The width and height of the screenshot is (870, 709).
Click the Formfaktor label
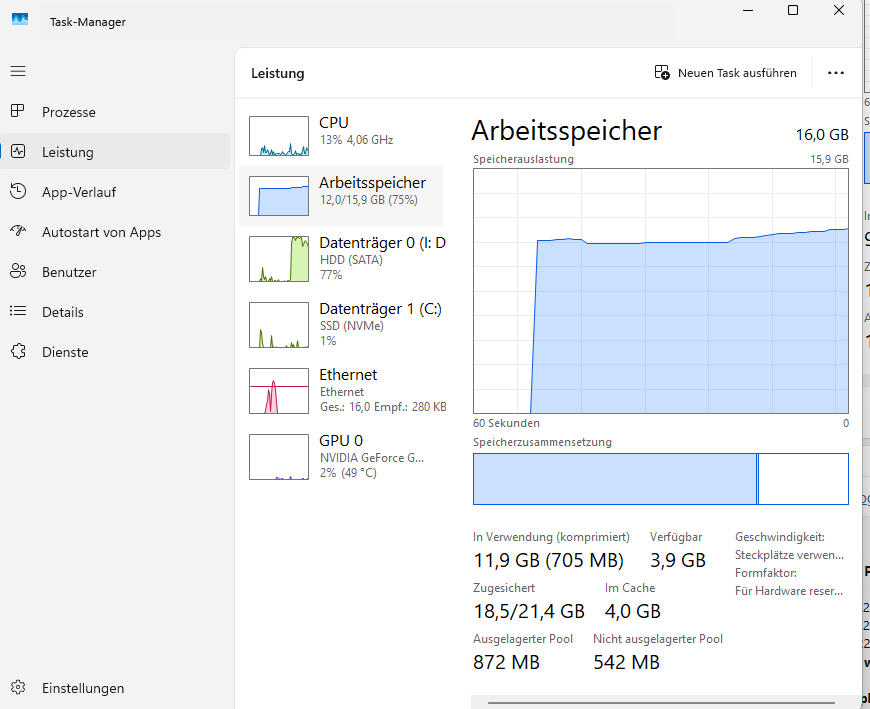coord(766,573)
